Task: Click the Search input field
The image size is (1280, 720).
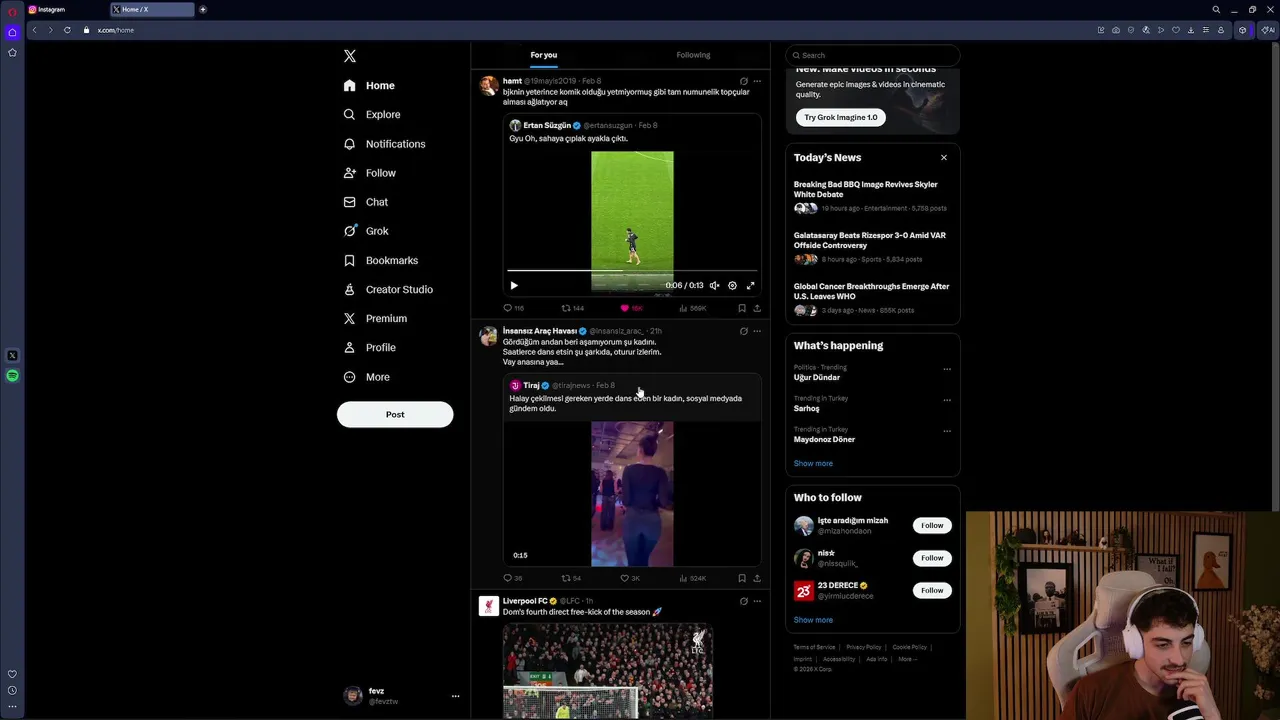Action: [x=873, y=55]
